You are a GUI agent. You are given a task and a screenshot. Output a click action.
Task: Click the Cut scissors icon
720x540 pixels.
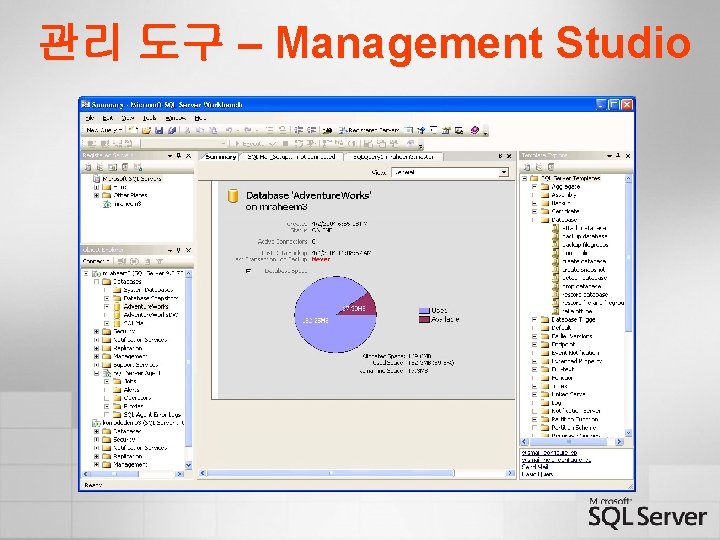point(187,130)
